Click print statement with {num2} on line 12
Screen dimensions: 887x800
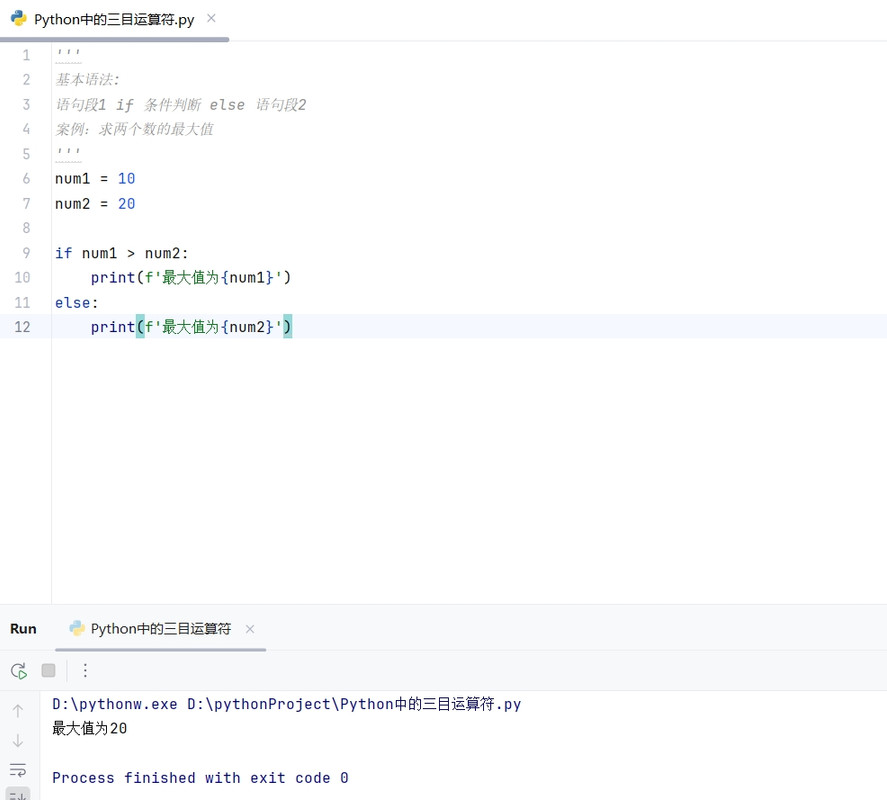(191, 327)
